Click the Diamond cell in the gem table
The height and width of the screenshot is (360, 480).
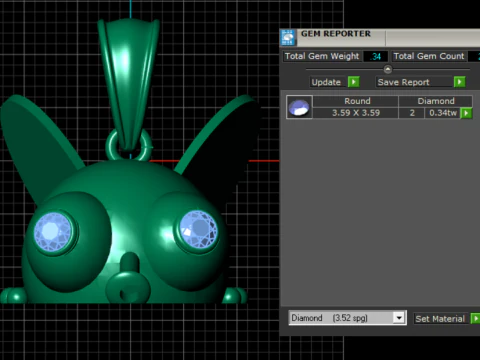[x=436, y=101]
